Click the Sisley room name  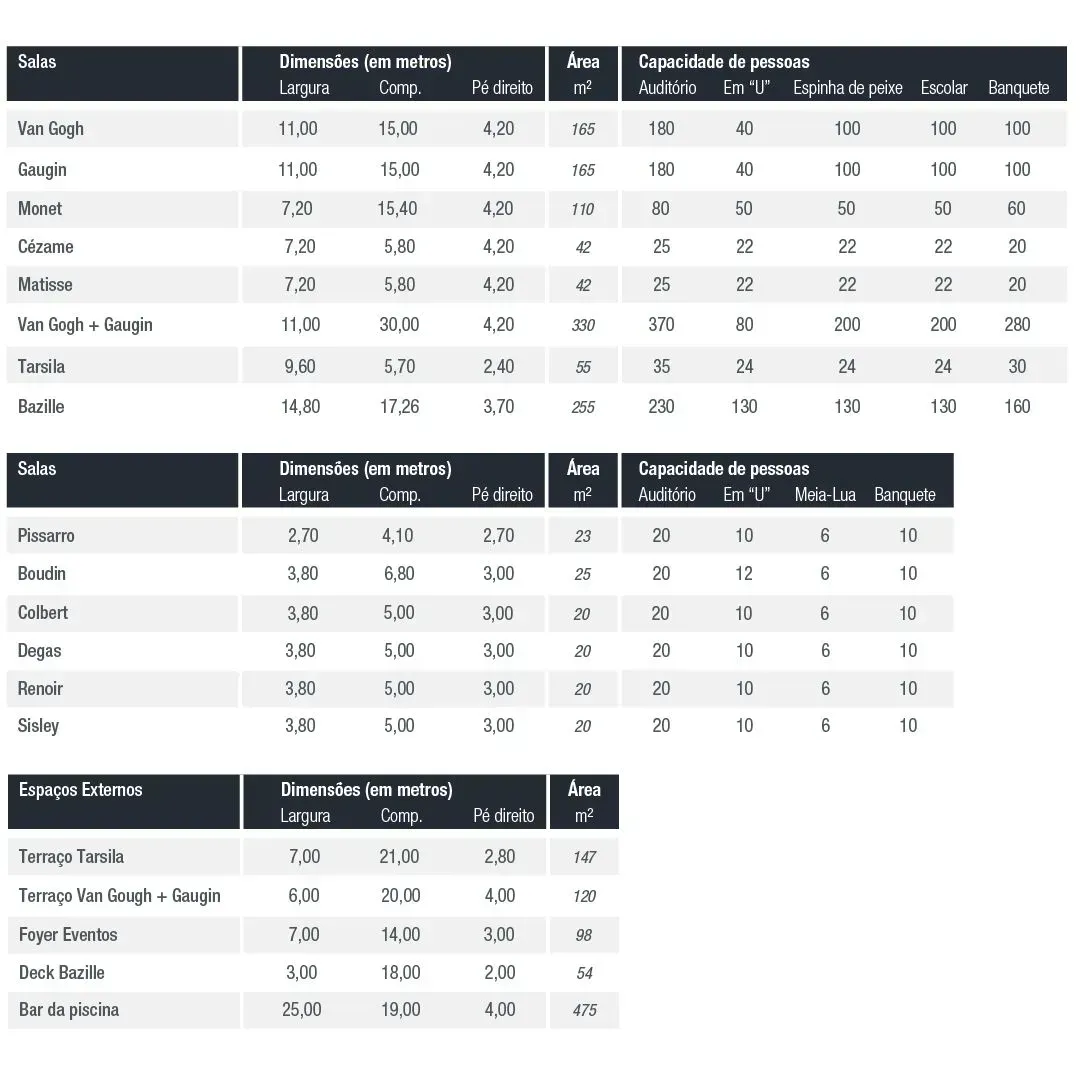click(38, 726)
